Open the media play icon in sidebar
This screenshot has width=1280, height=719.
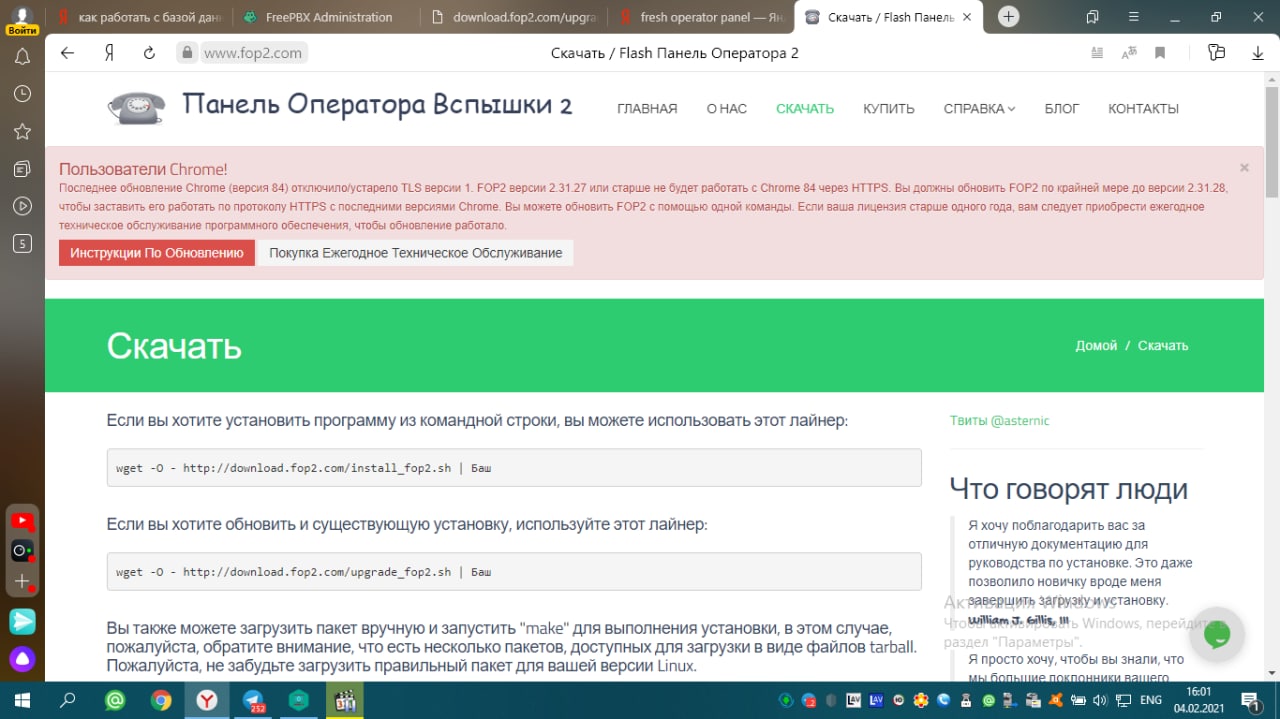point(22,206)
